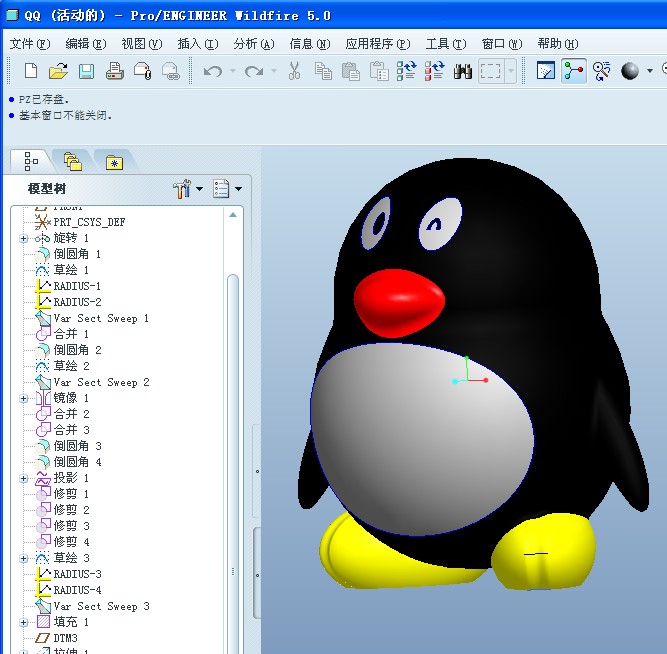Open dropdown next to selection box icon
The width and height of the screenshot is (667, 654).
511,71
